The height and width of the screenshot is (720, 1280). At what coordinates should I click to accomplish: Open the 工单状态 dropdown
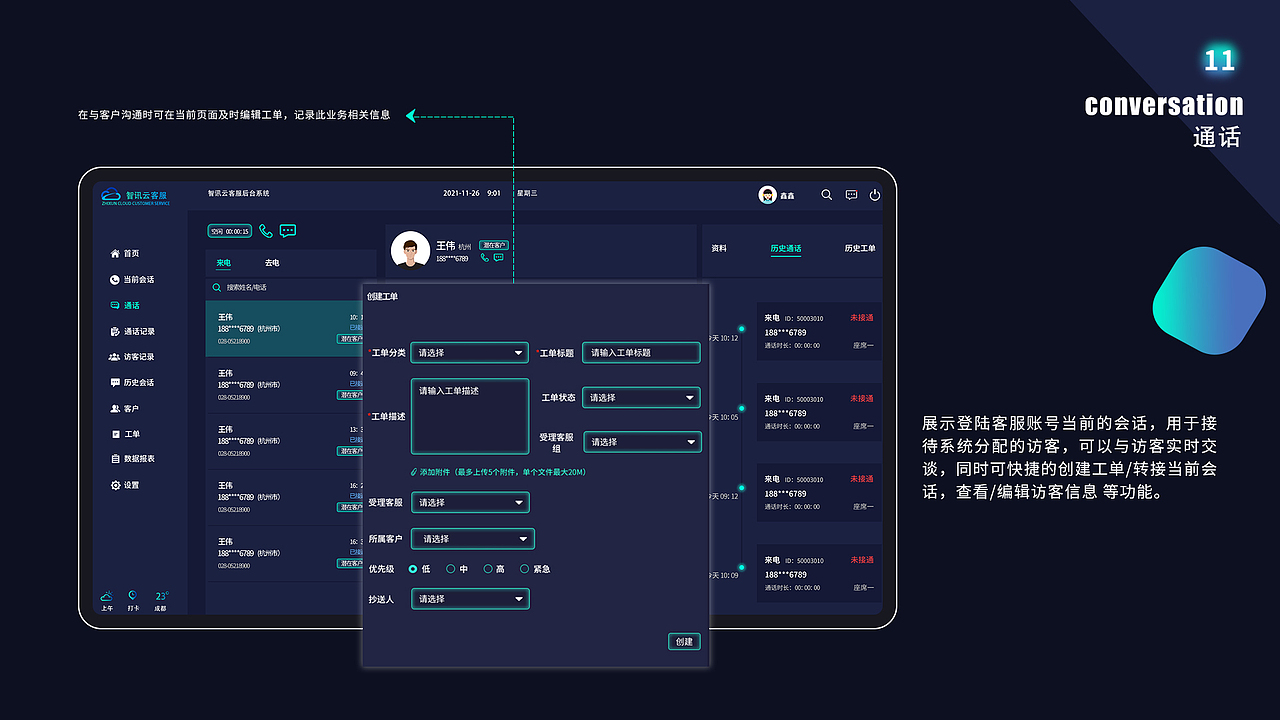641,398
